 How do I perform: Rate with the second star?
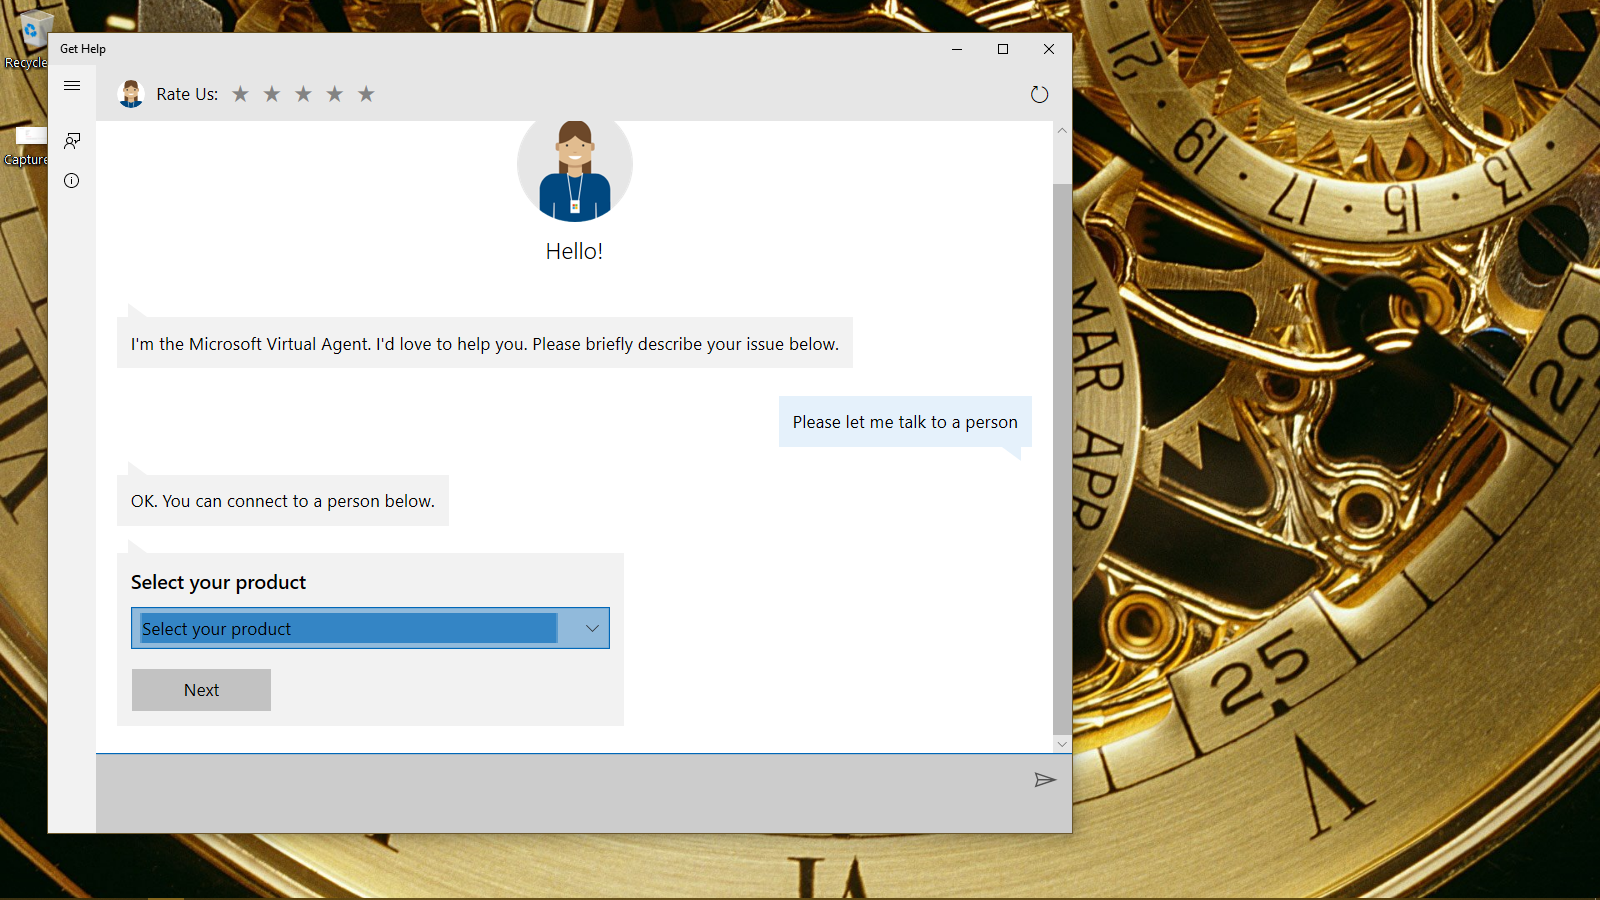pos(272,94)
